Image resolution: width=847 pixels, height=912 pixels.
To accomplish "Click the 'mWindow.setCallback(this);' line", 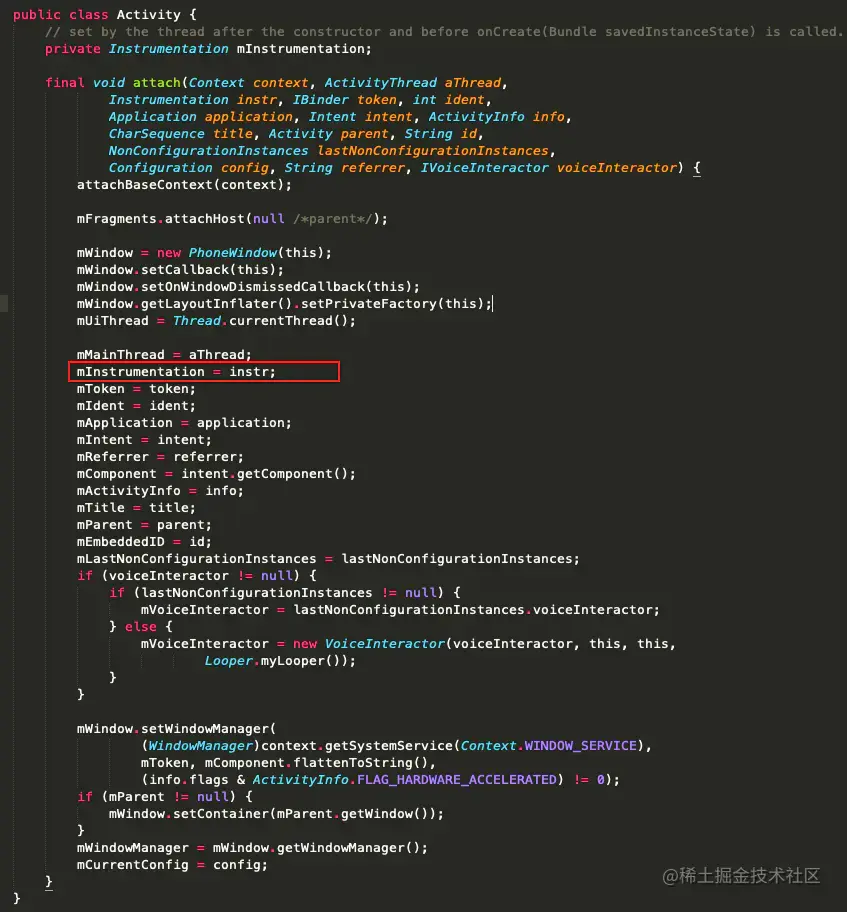I will [x=180, y=269].
